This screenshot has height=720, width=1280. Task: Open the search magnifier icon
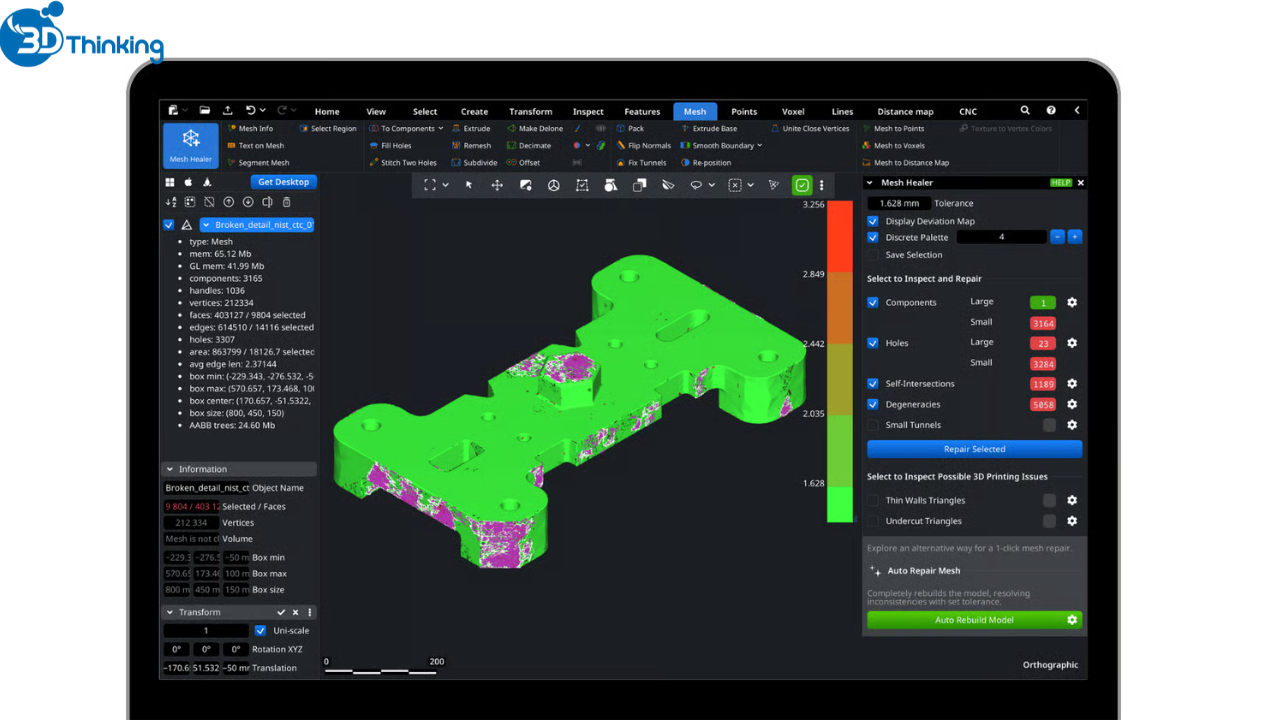[x=1025, y=111]
